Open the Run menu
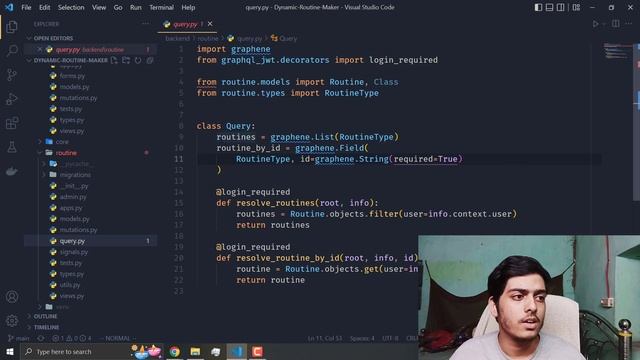Screen dimensions: 640x360 [x=136, y=7]
